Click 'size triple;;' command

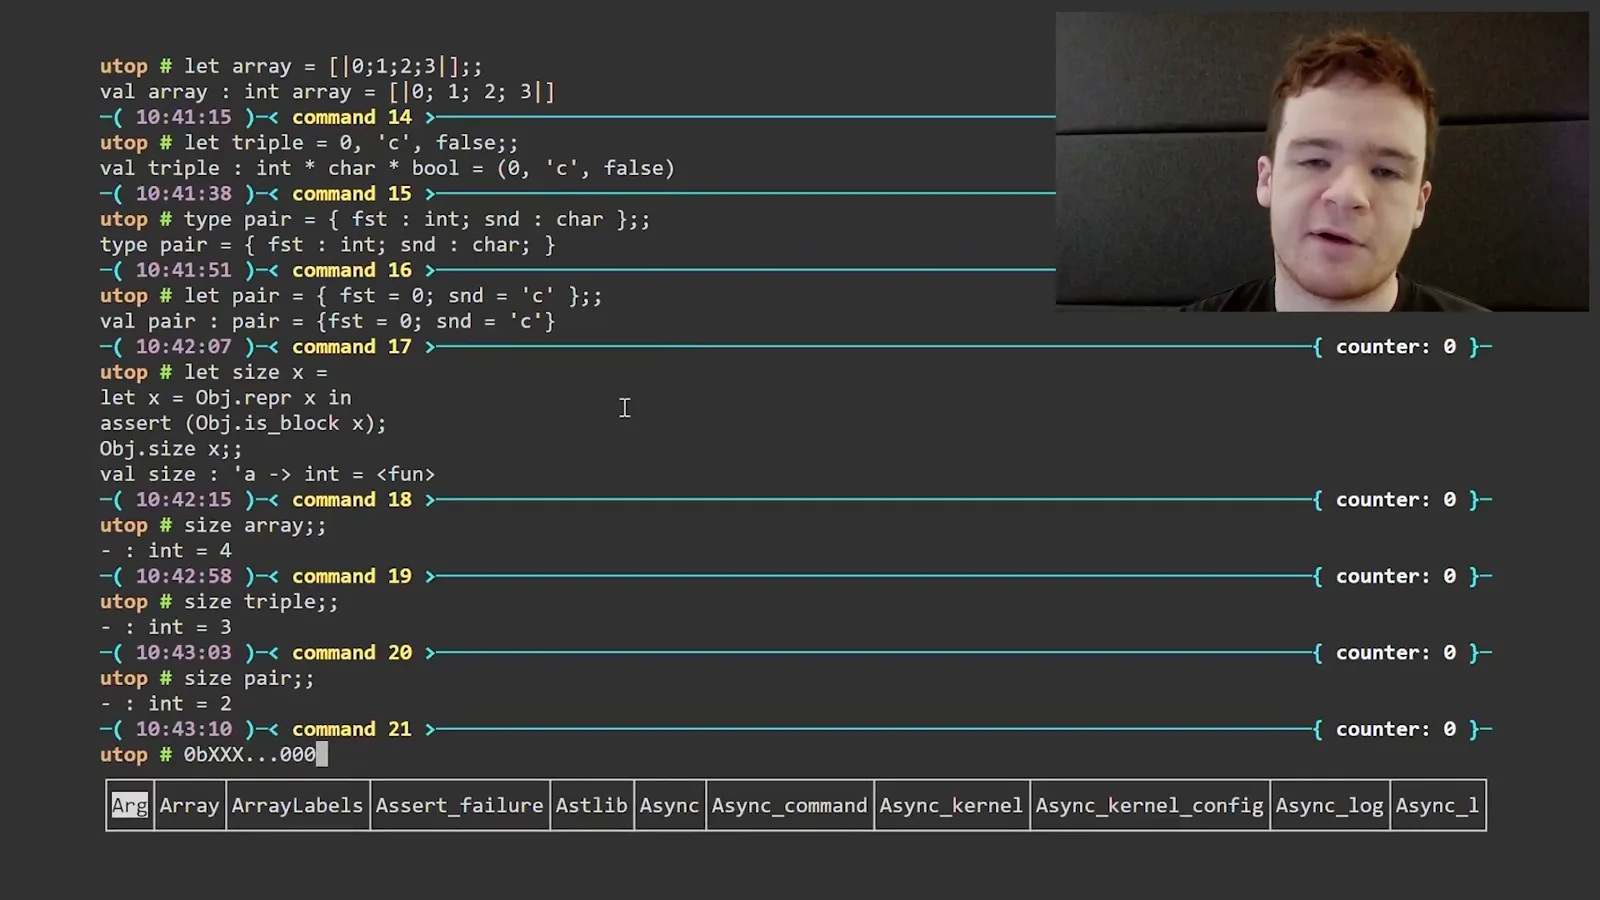coord(261,601)
